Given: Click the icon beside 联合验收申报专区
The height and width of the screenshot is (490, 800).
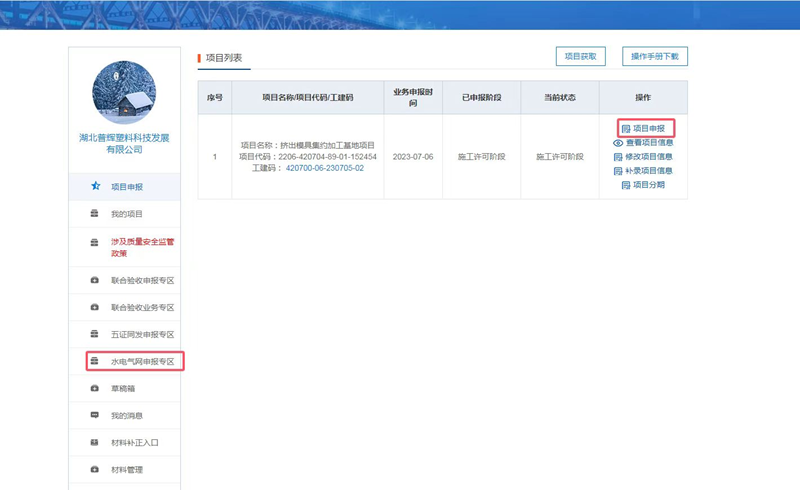Looking at the screenshot, I should (95, 281).
